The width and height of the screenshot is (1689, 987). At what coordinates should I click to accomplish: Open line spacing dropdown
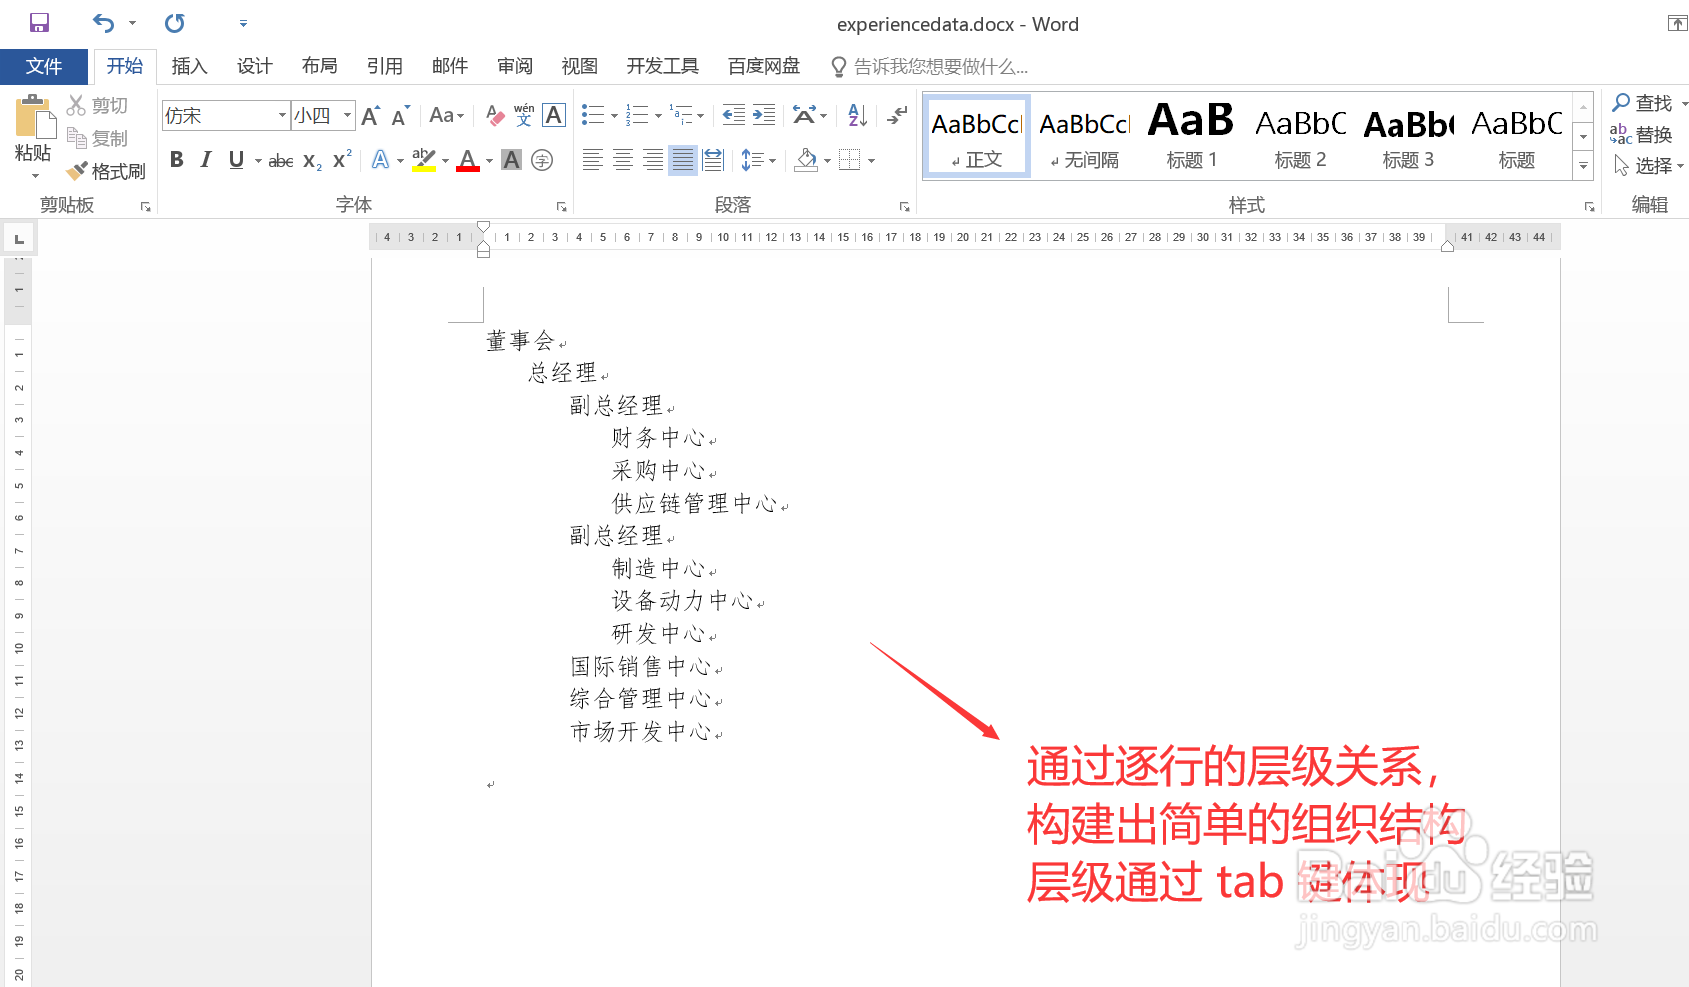[759, 160]
